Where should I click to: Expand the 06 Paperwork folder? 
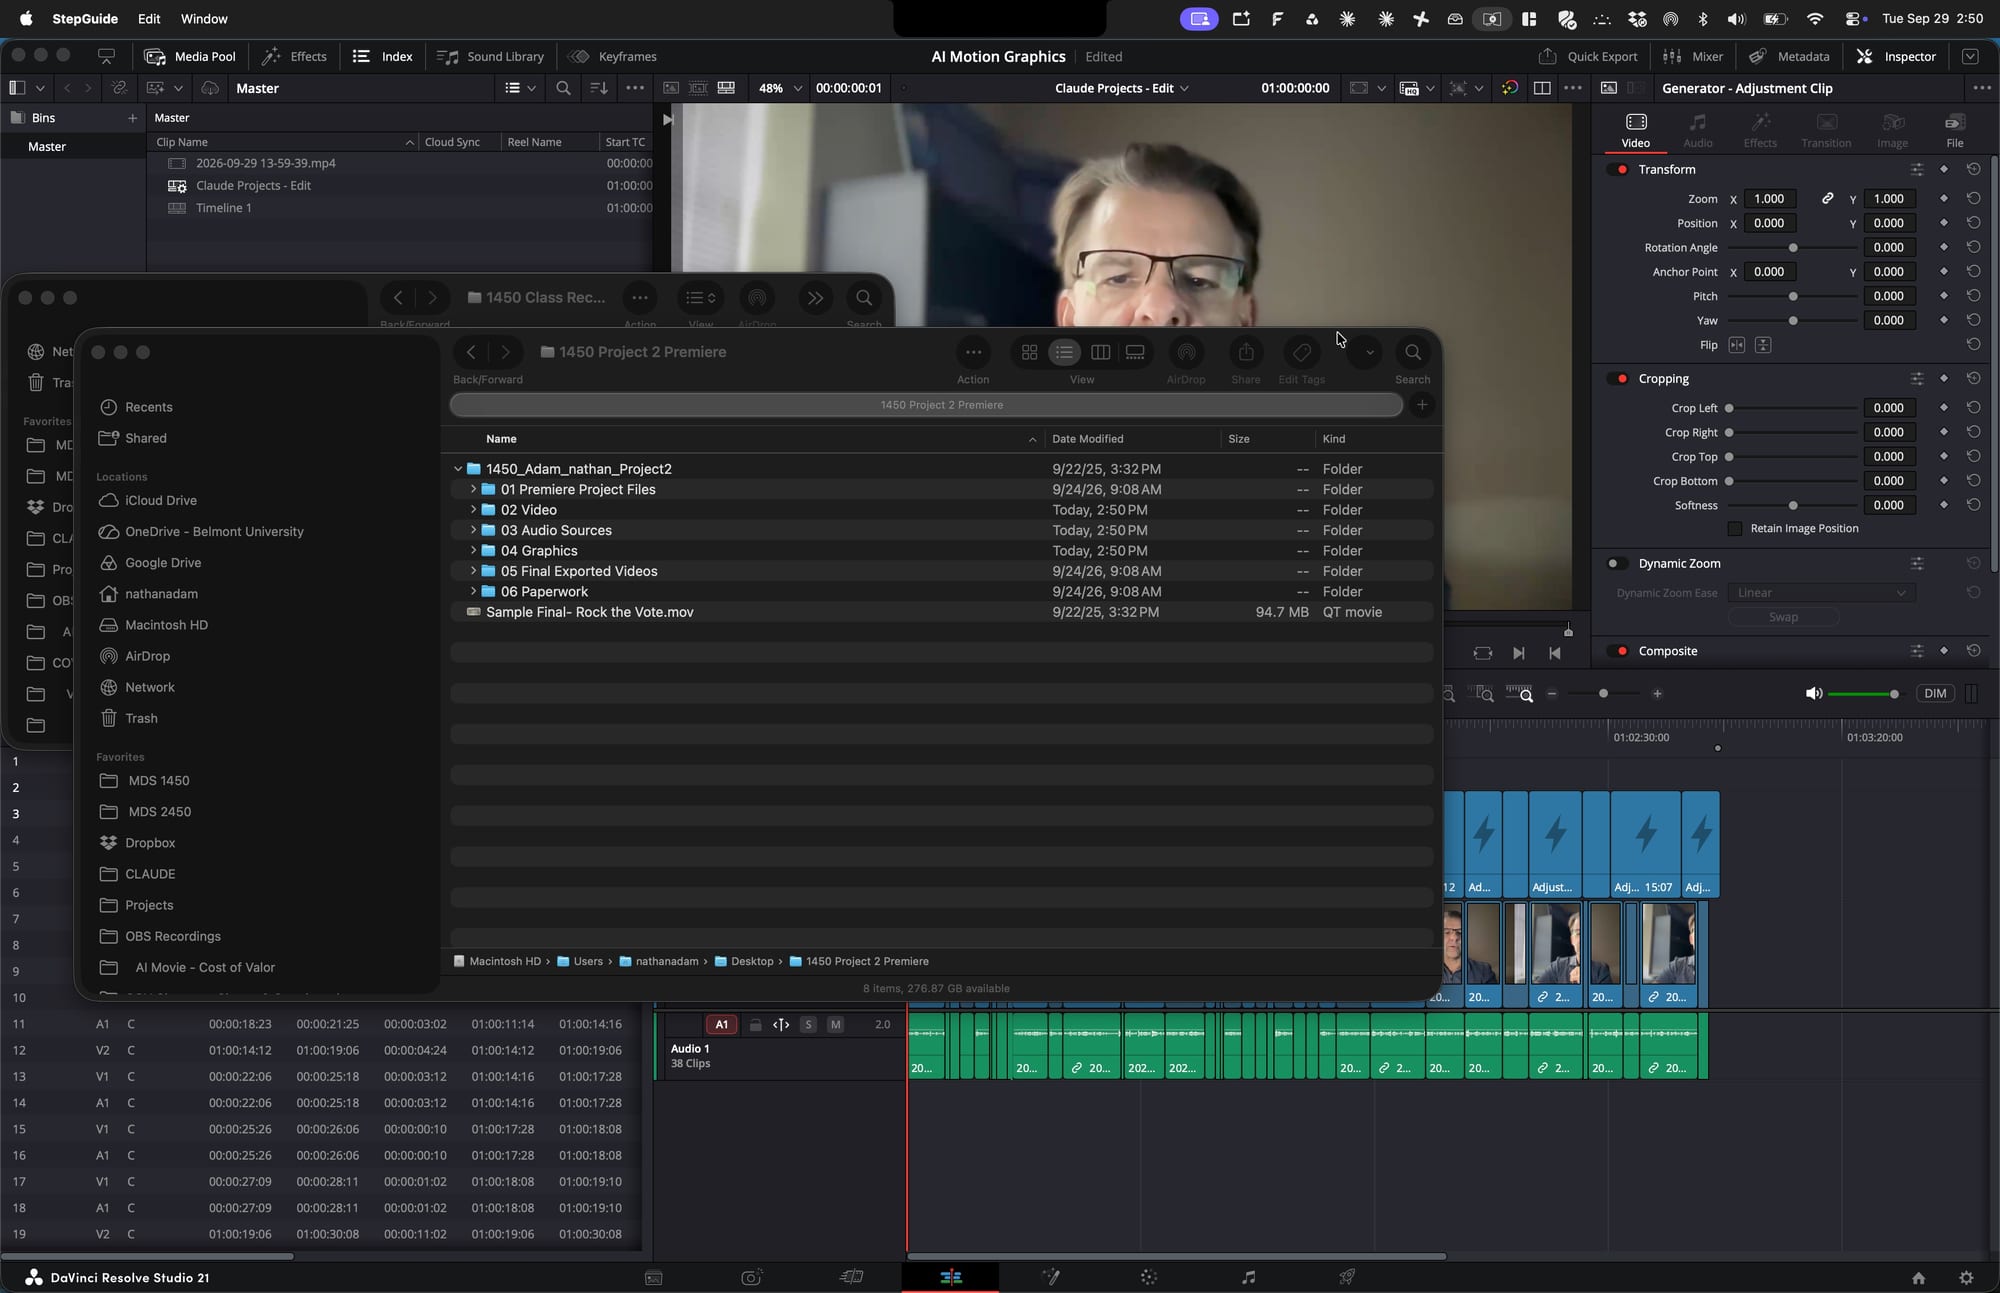tap(473, 591)
